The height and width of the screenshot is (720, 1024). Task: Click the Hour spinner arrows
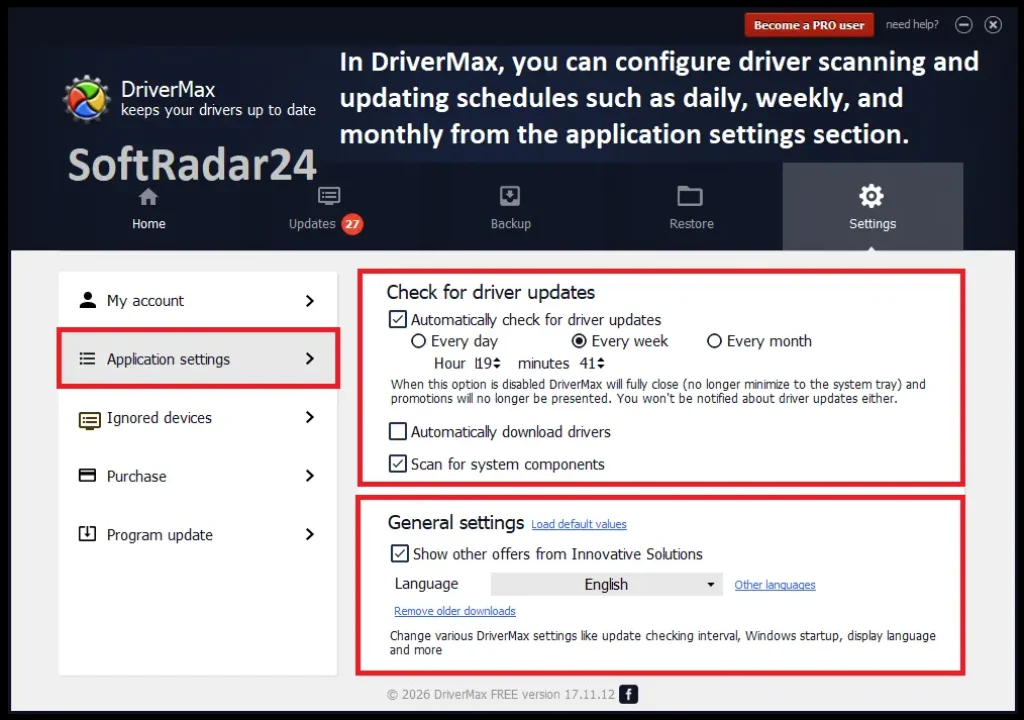point(497,363)
